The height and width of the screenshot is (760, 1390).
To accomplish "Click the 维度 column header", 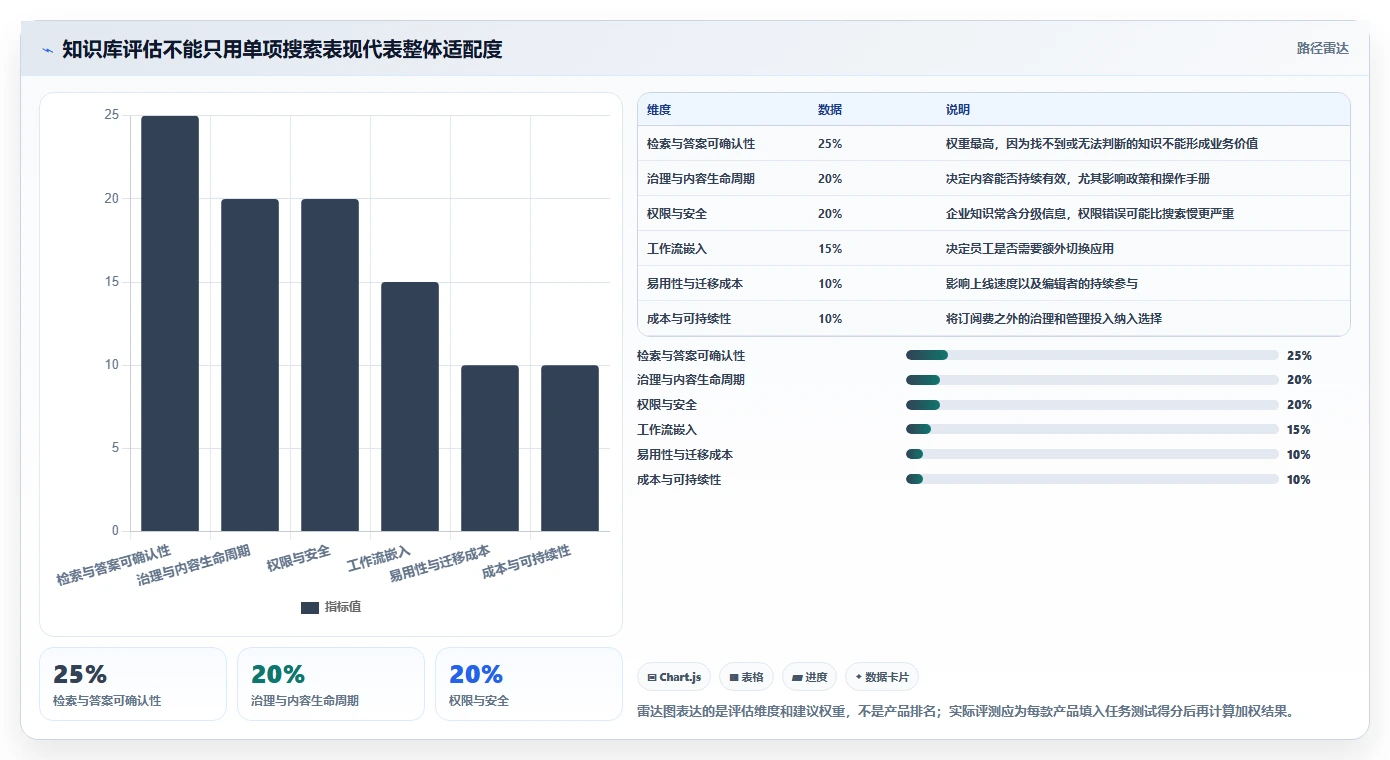I will (x=659, y=109).
